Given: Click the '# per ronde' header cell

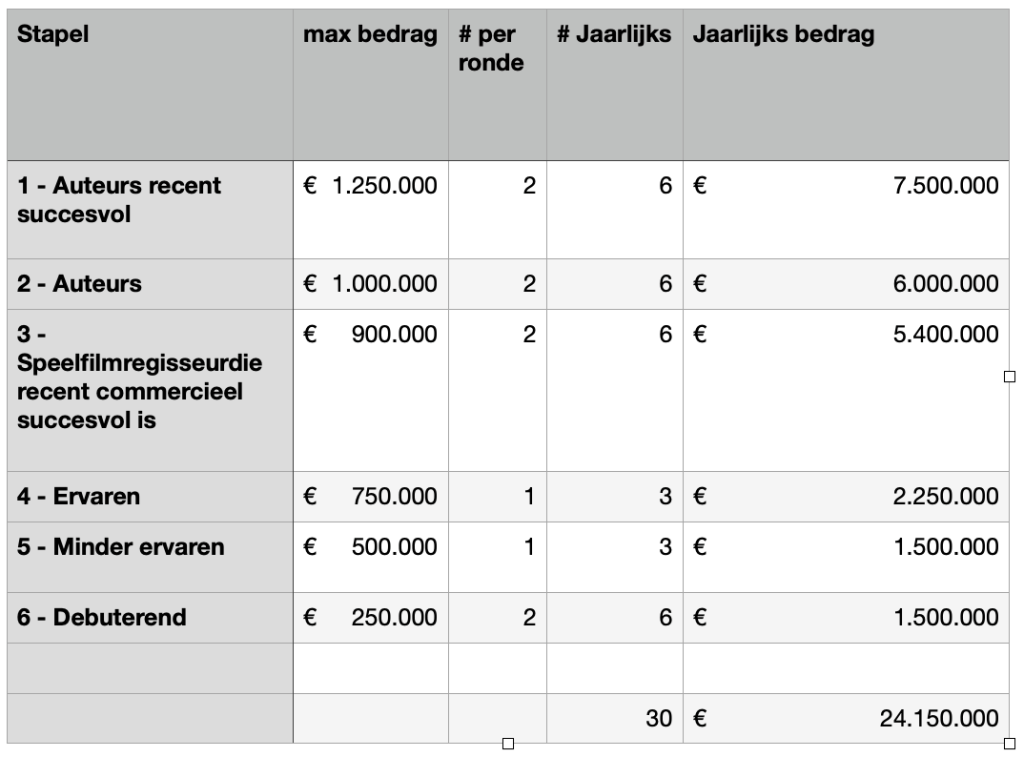Looking at the screenshot, I should click(497, 84).
